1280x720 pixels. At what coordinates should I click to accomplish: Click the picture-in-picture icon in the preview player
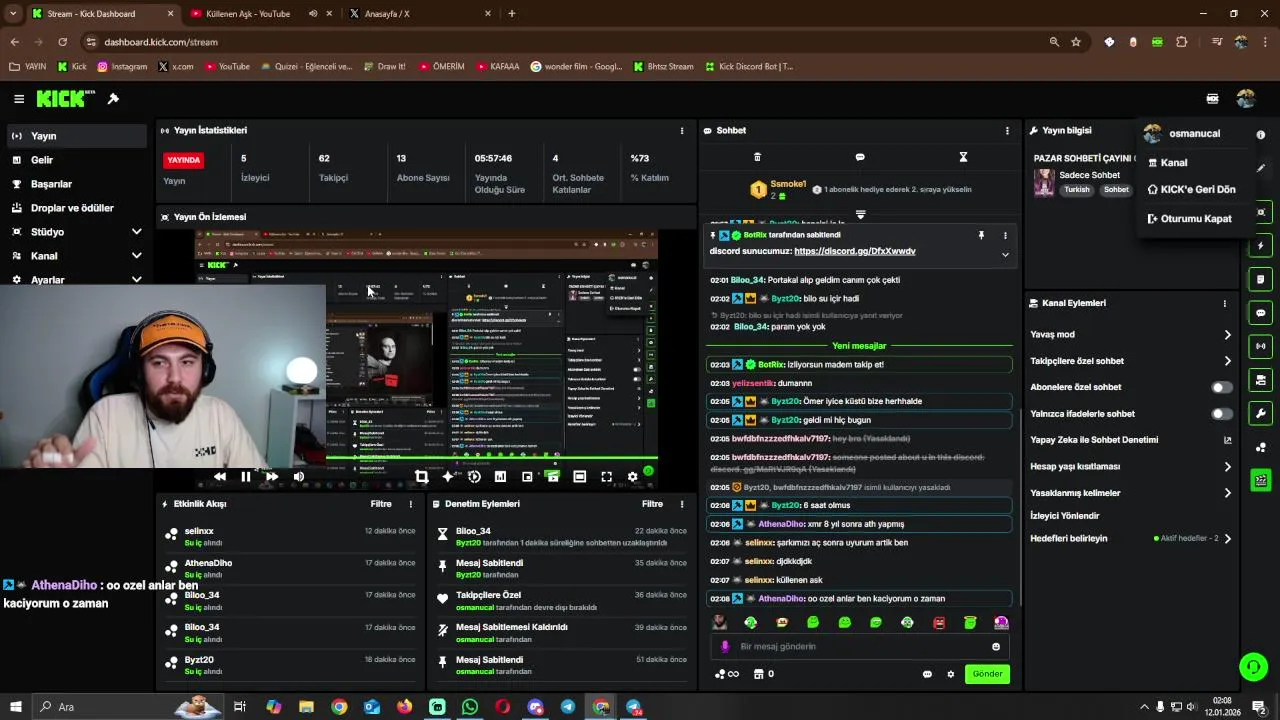point(527,477)
